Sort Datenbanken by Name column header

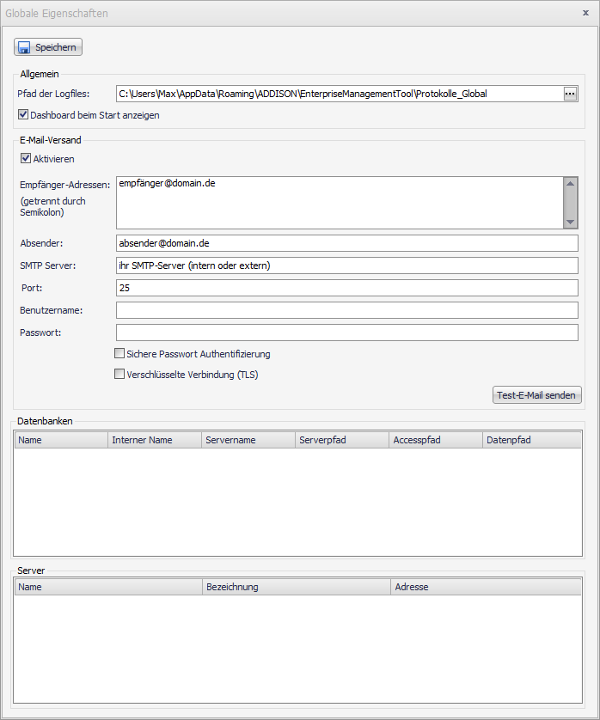[x=61, y=440]
